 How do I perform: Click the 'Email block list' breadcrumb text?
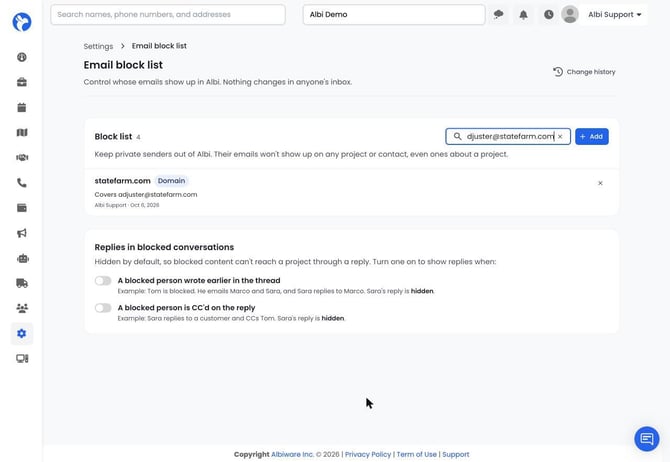point(159,46)
